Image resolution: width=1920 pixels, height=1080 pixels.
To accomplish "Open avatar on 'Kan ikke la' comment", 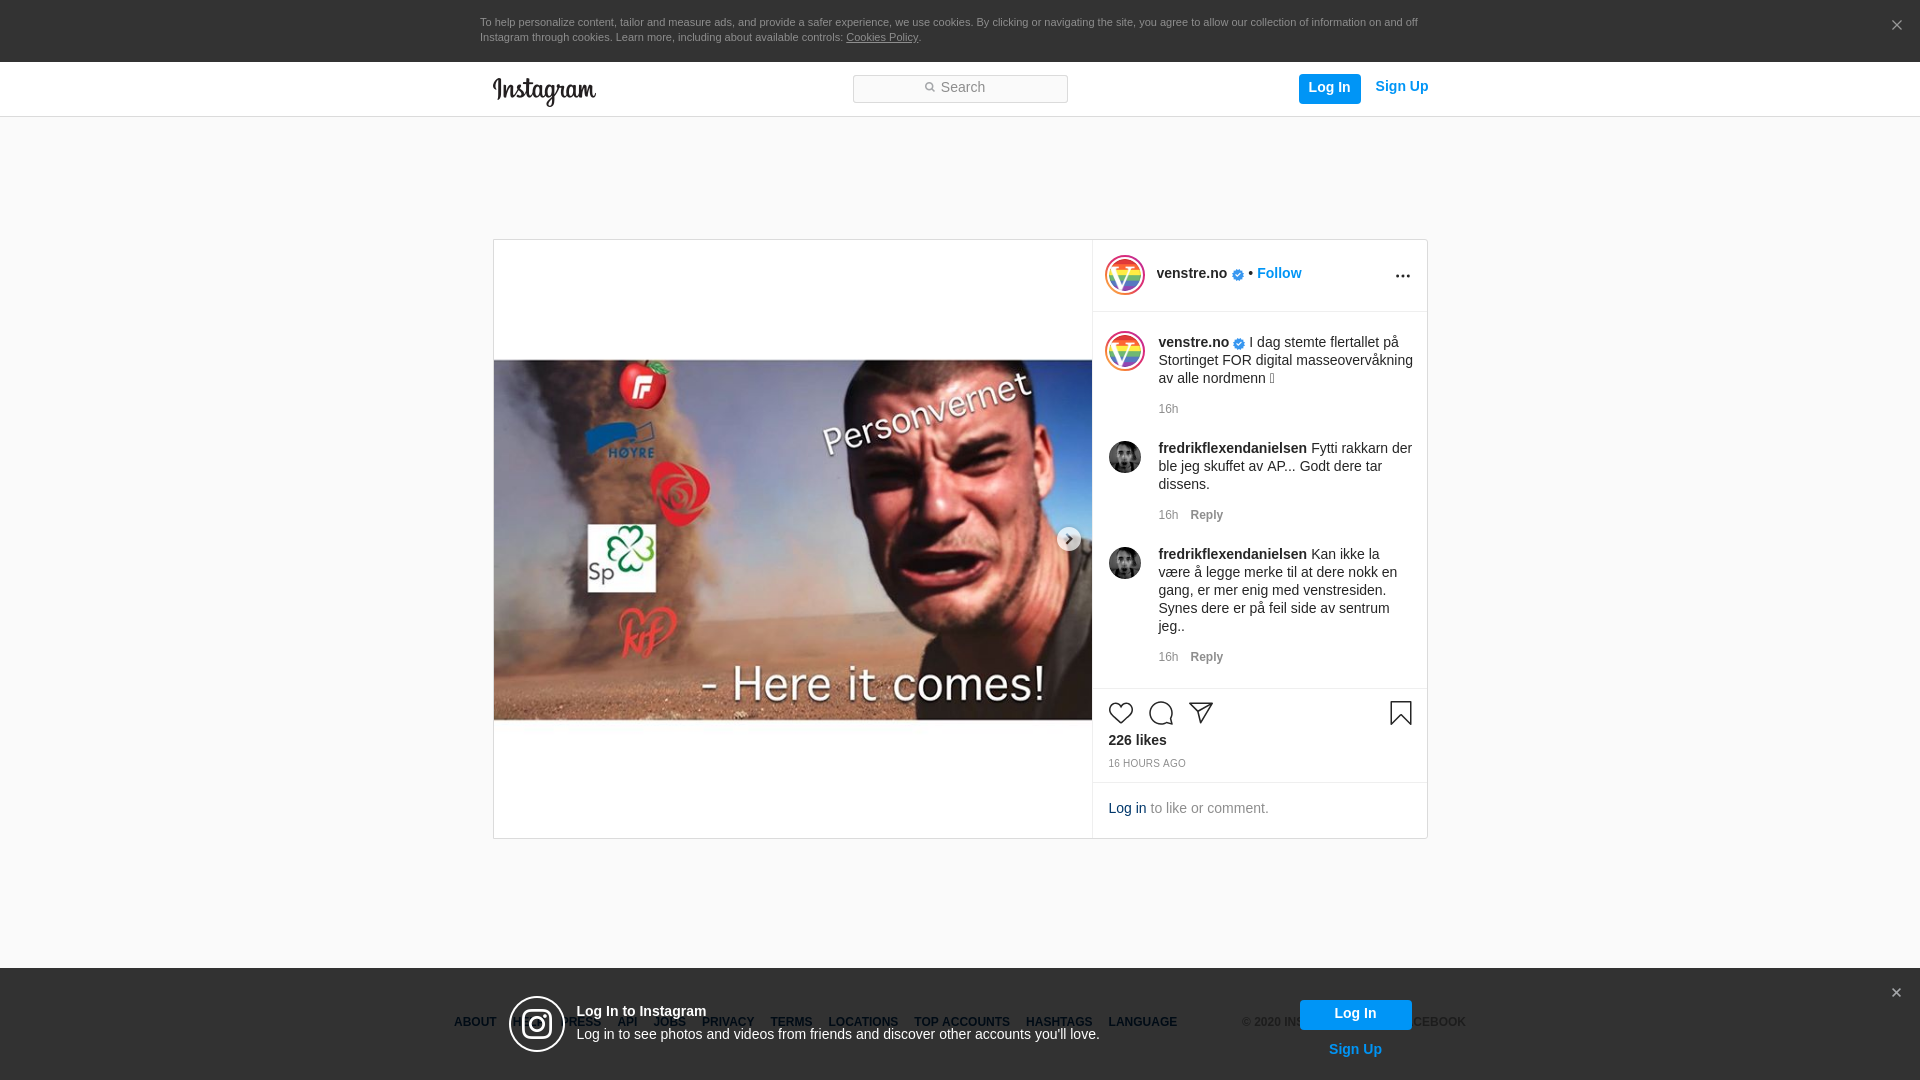I will tap(1124, 563).
